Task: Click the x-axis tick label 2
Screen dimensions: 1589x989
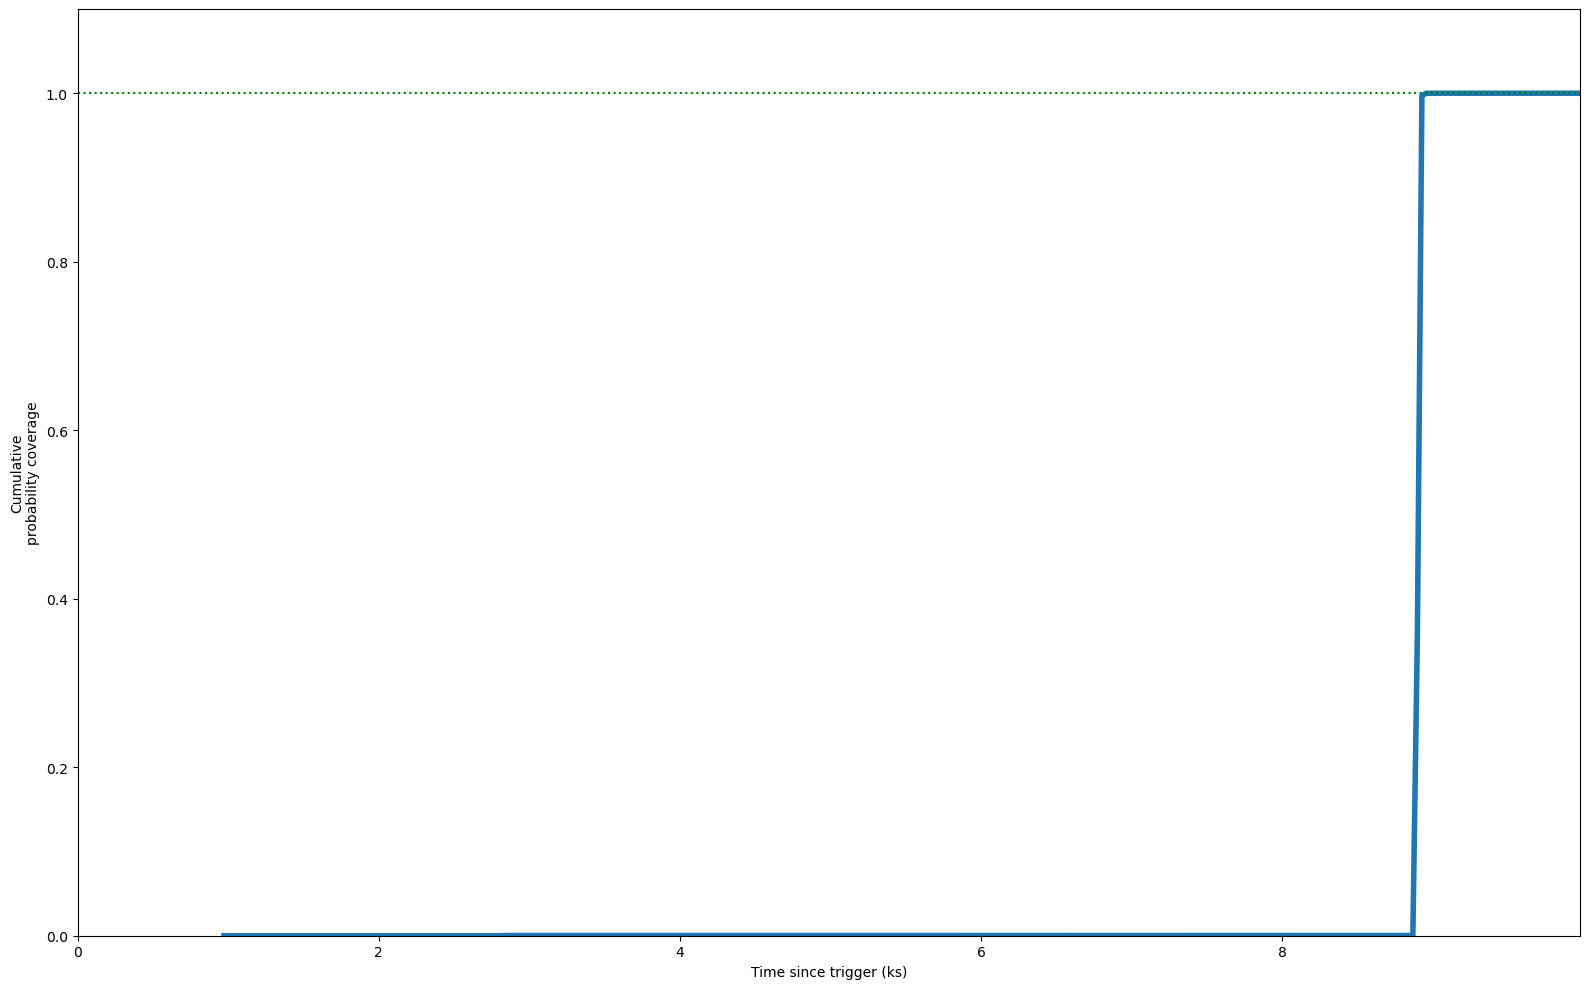Action: coord(379,953)
